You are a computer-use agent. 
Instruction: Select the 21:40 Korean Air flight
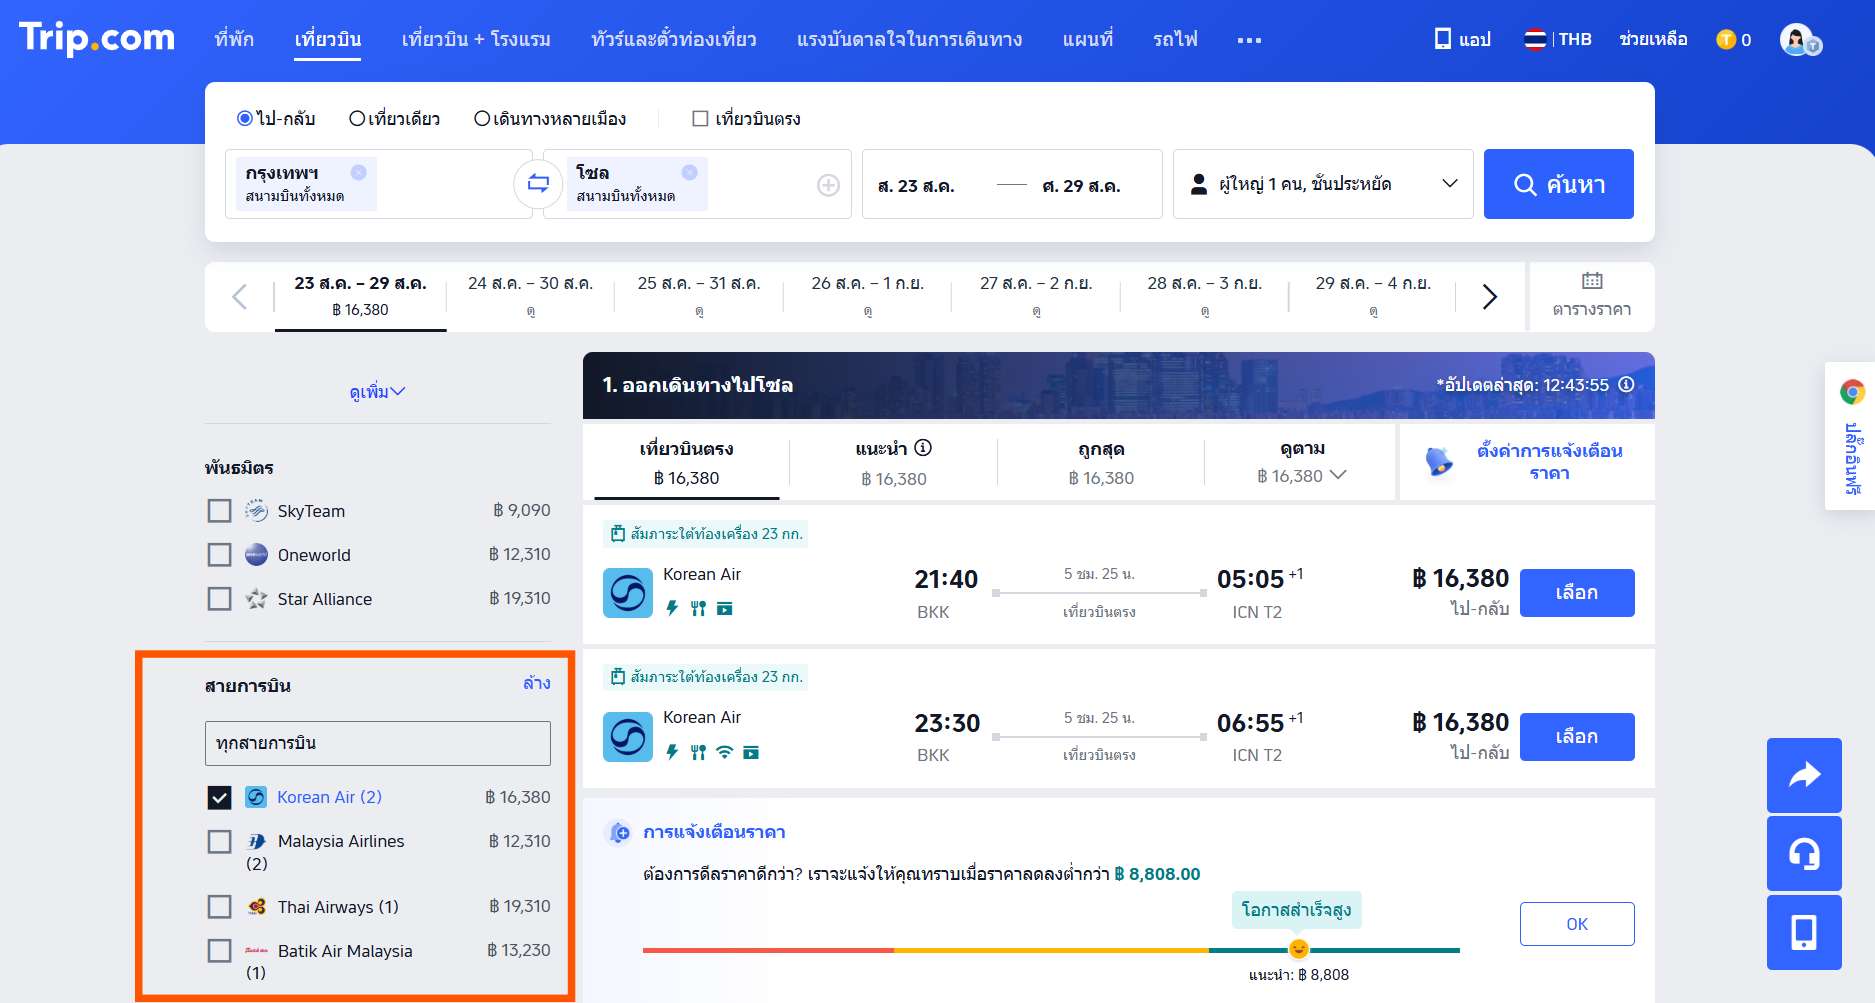(1576, 593)
